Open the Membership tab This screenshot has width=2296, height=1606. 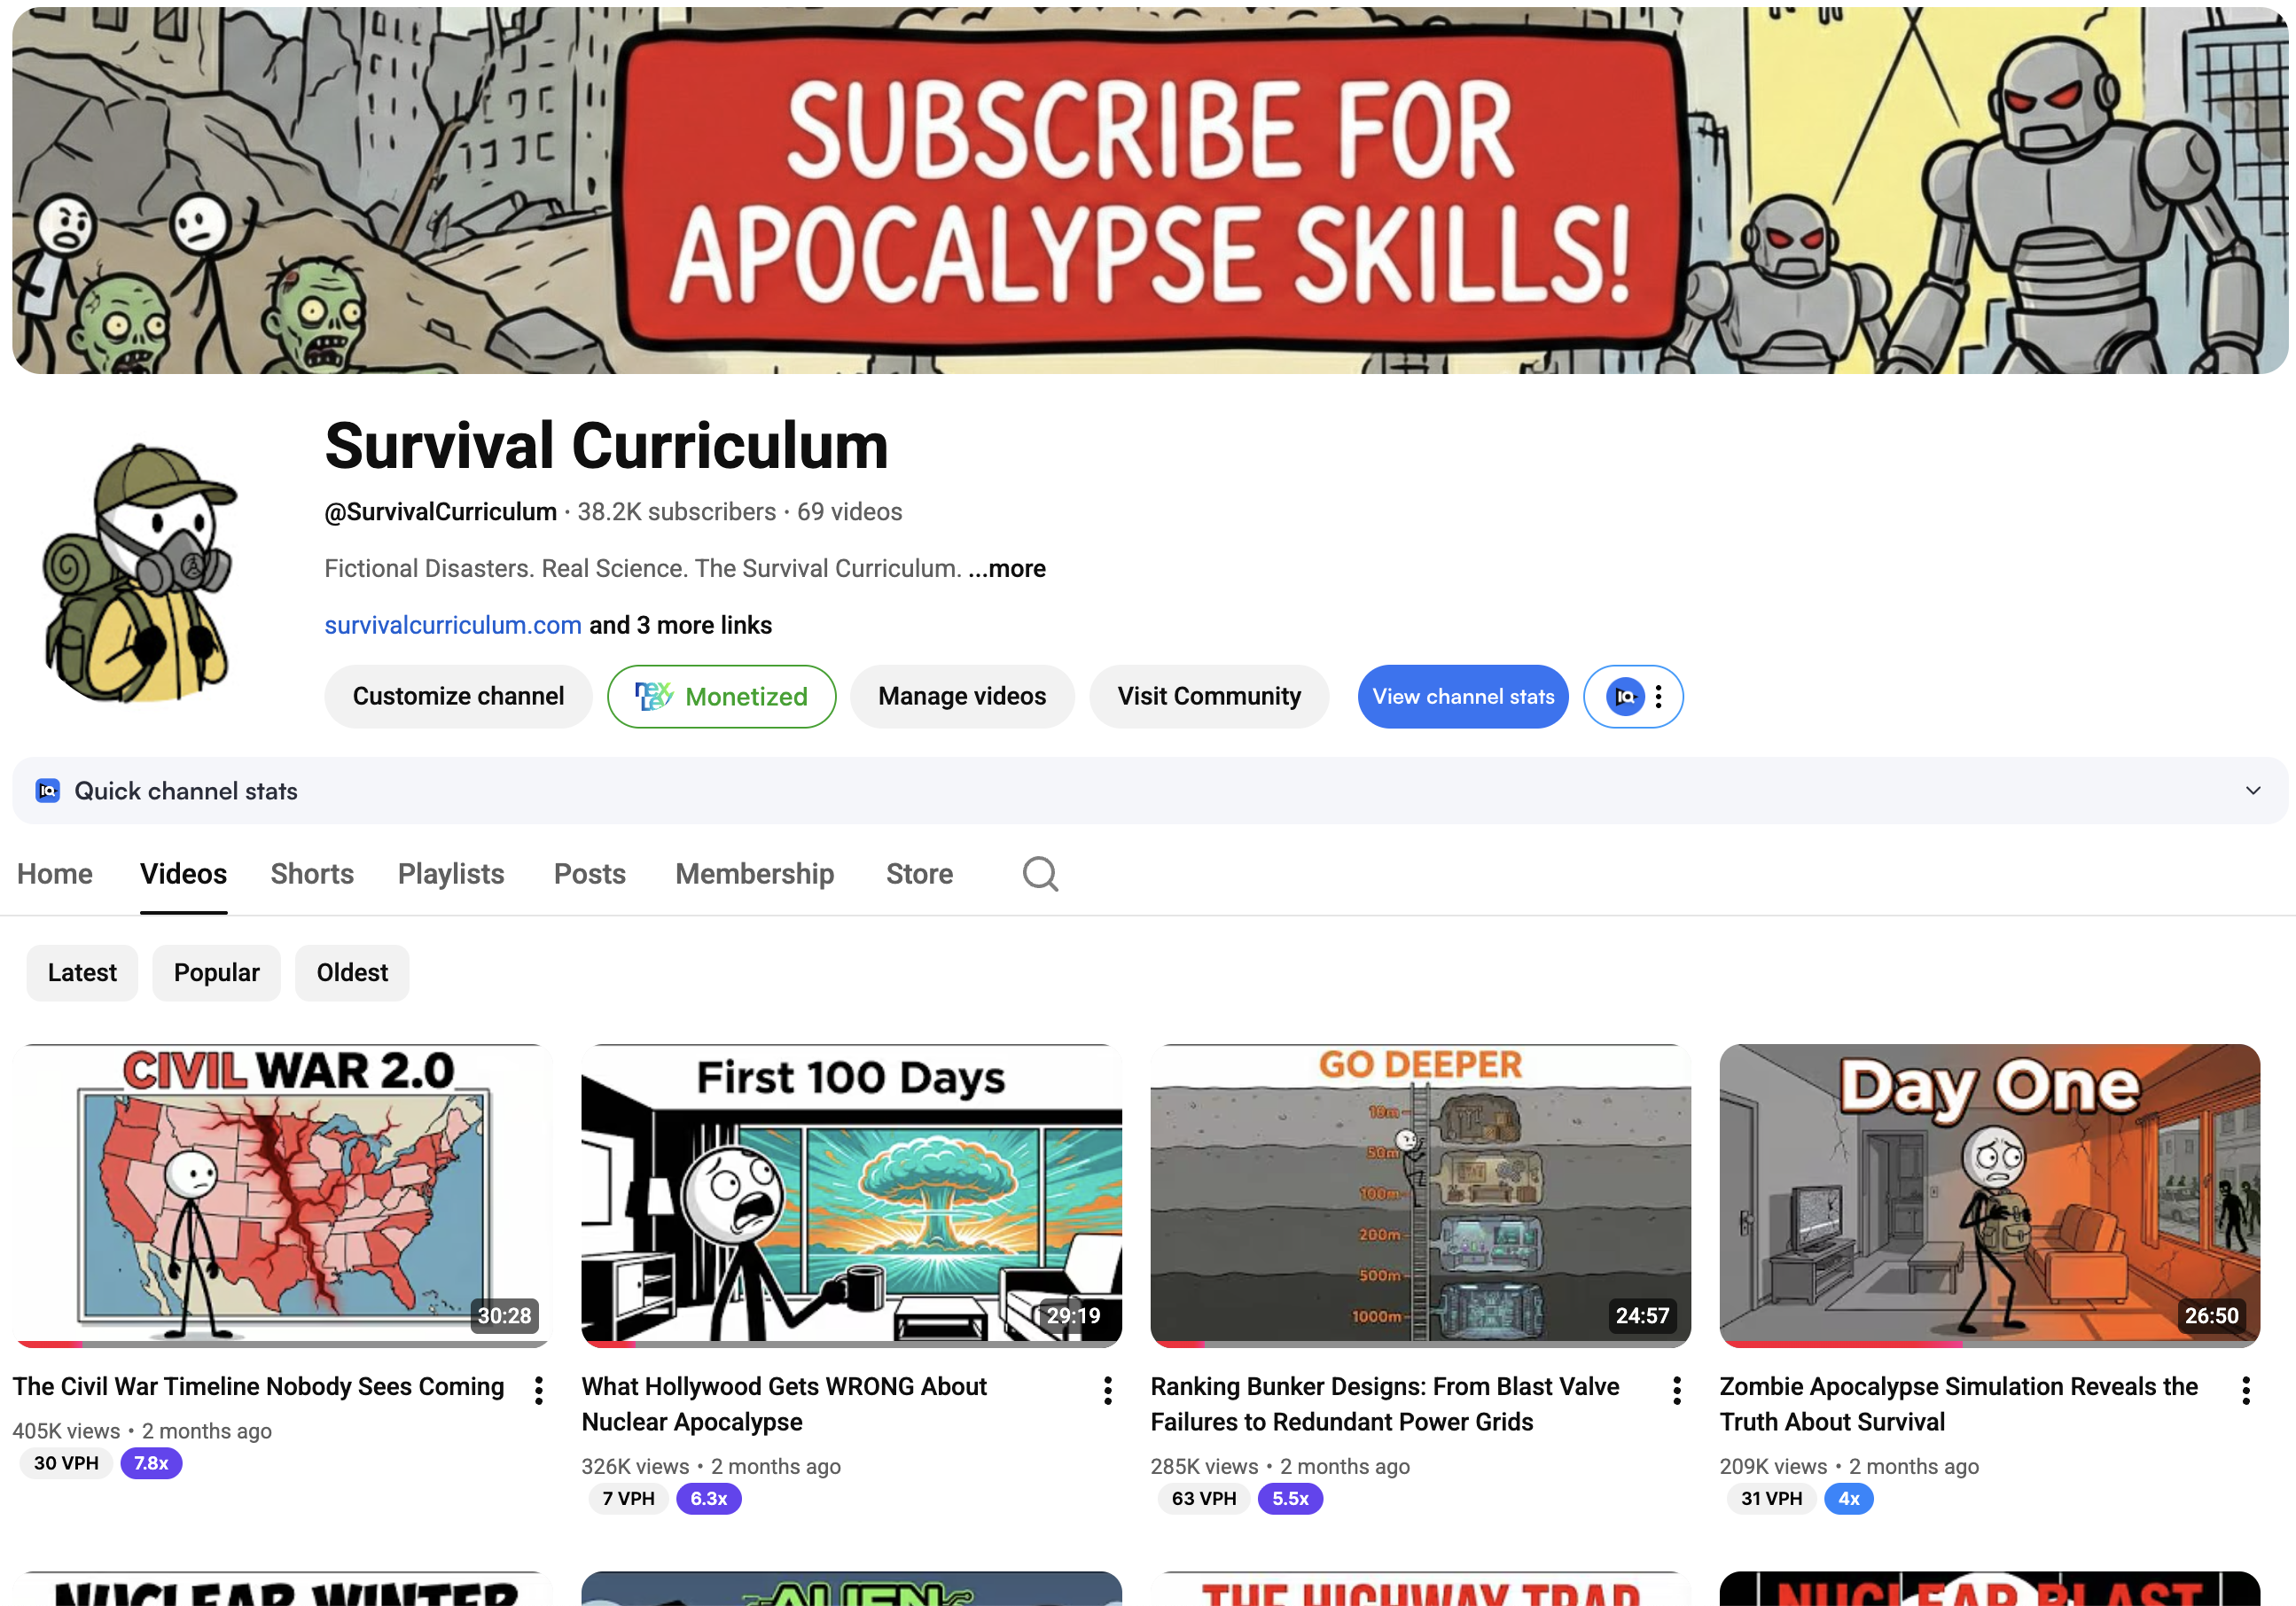[754, 873]
